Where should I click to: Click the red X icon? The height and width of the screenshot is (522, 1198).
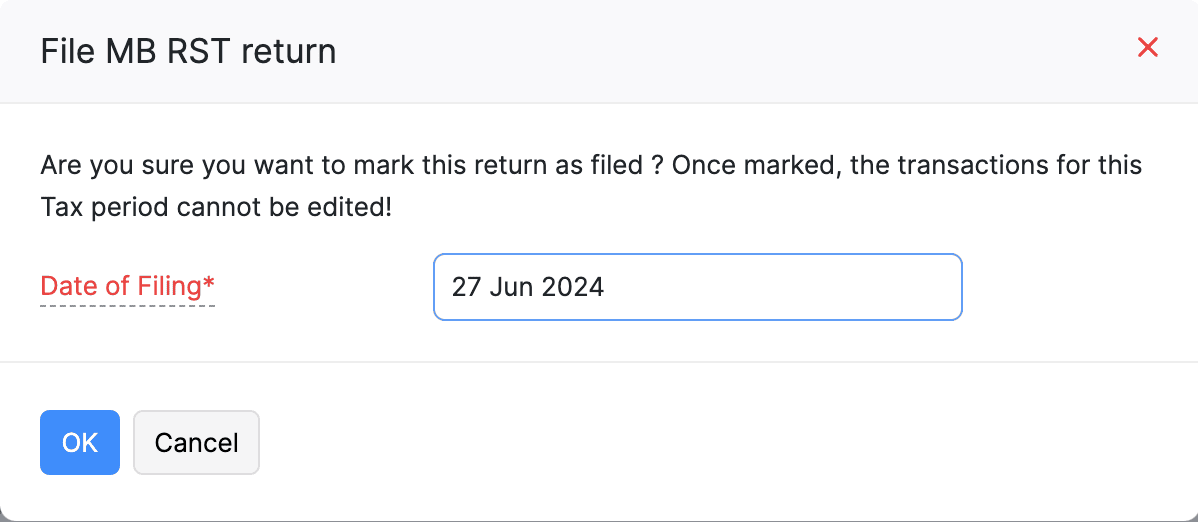tap(1147, 47)
